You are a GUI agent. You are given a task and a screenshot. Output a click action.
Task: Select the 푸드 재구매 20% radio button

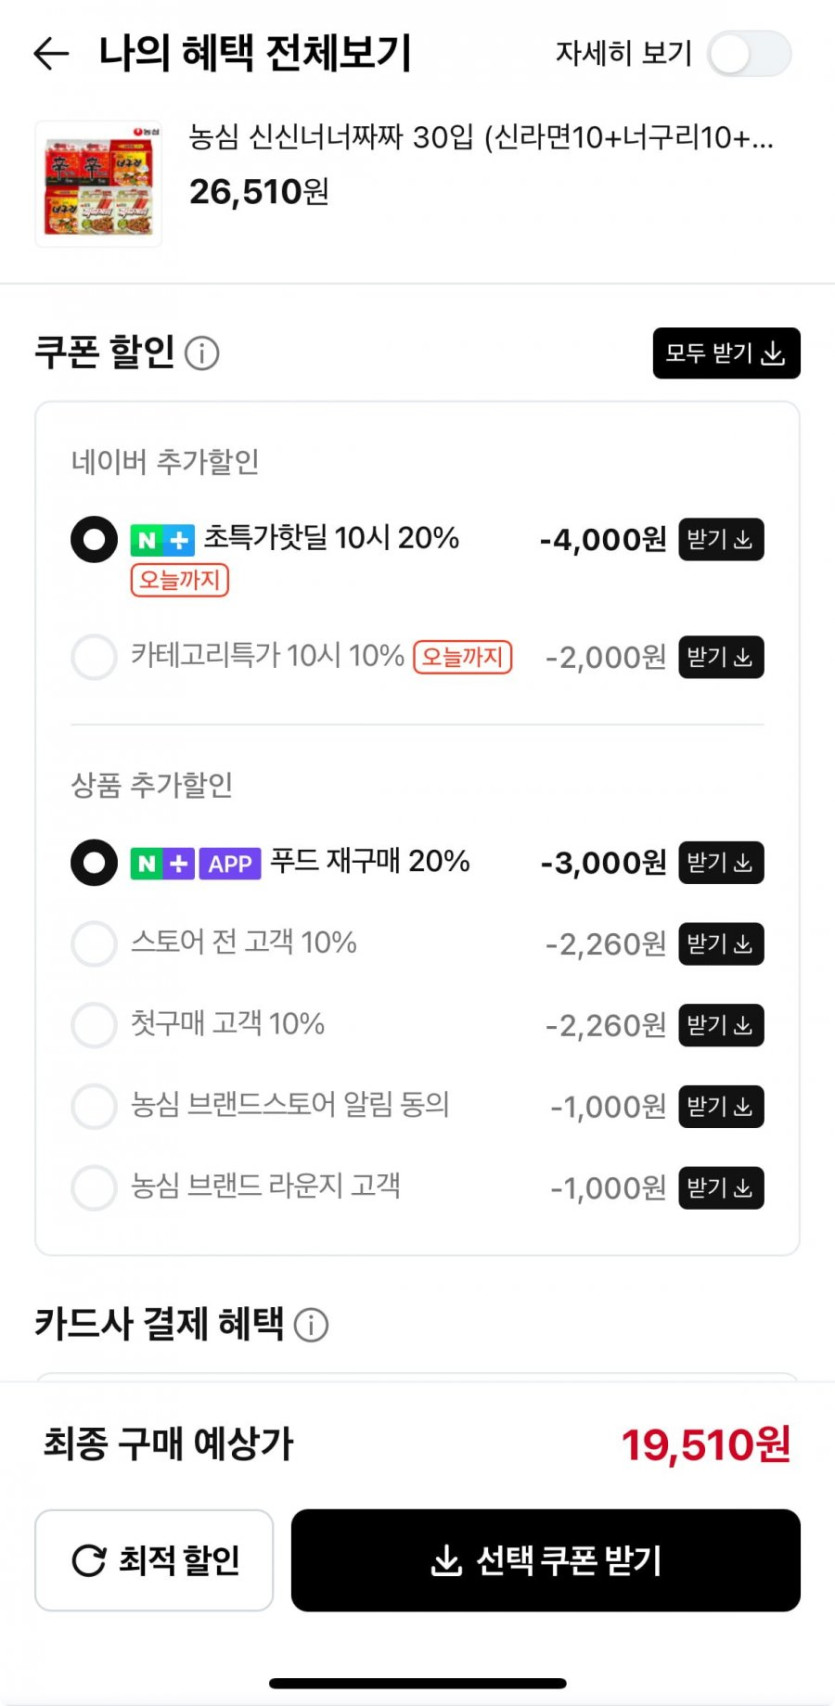tap(94, 862)
